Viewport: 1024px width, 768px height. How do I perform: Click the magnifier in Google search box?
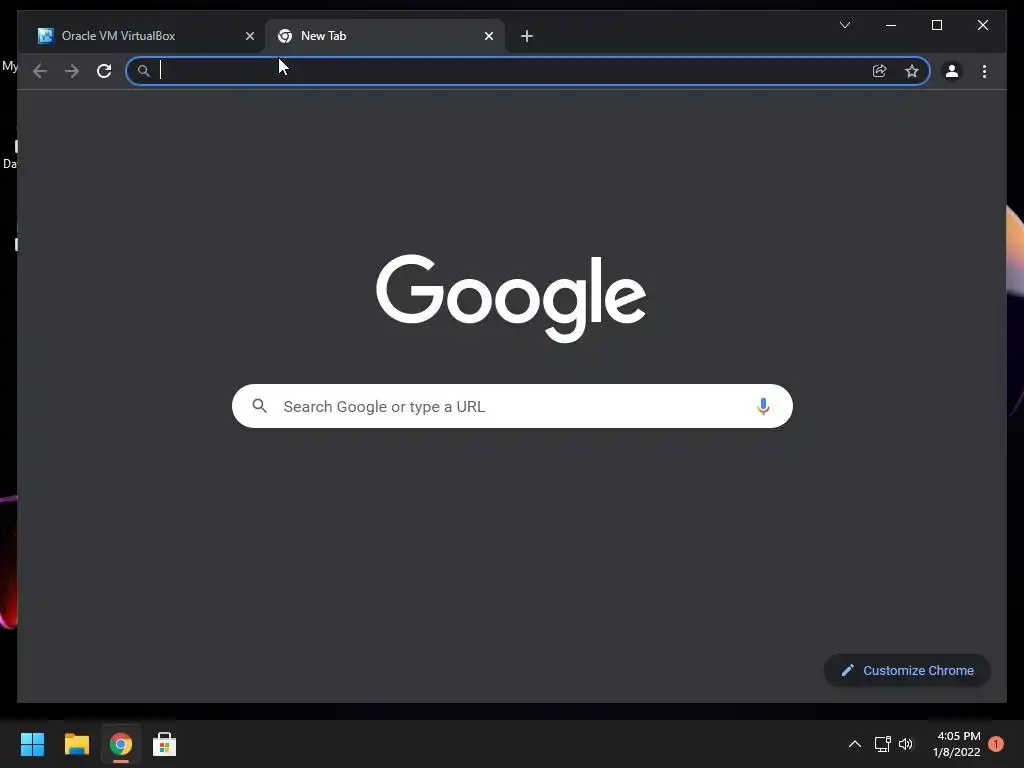coord(259,406)
